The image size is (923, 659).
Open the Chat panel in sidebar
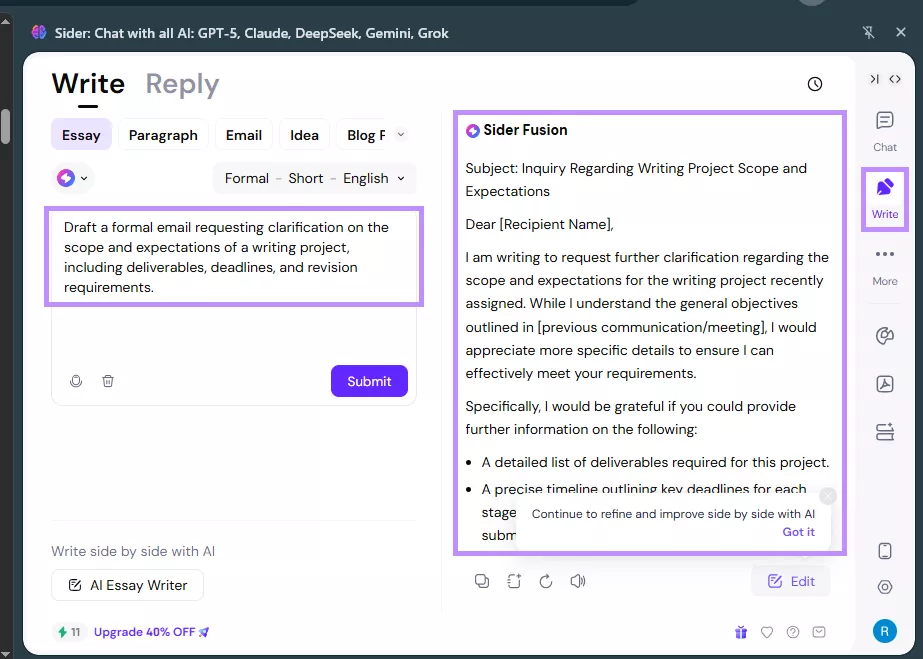coord(884,128)
